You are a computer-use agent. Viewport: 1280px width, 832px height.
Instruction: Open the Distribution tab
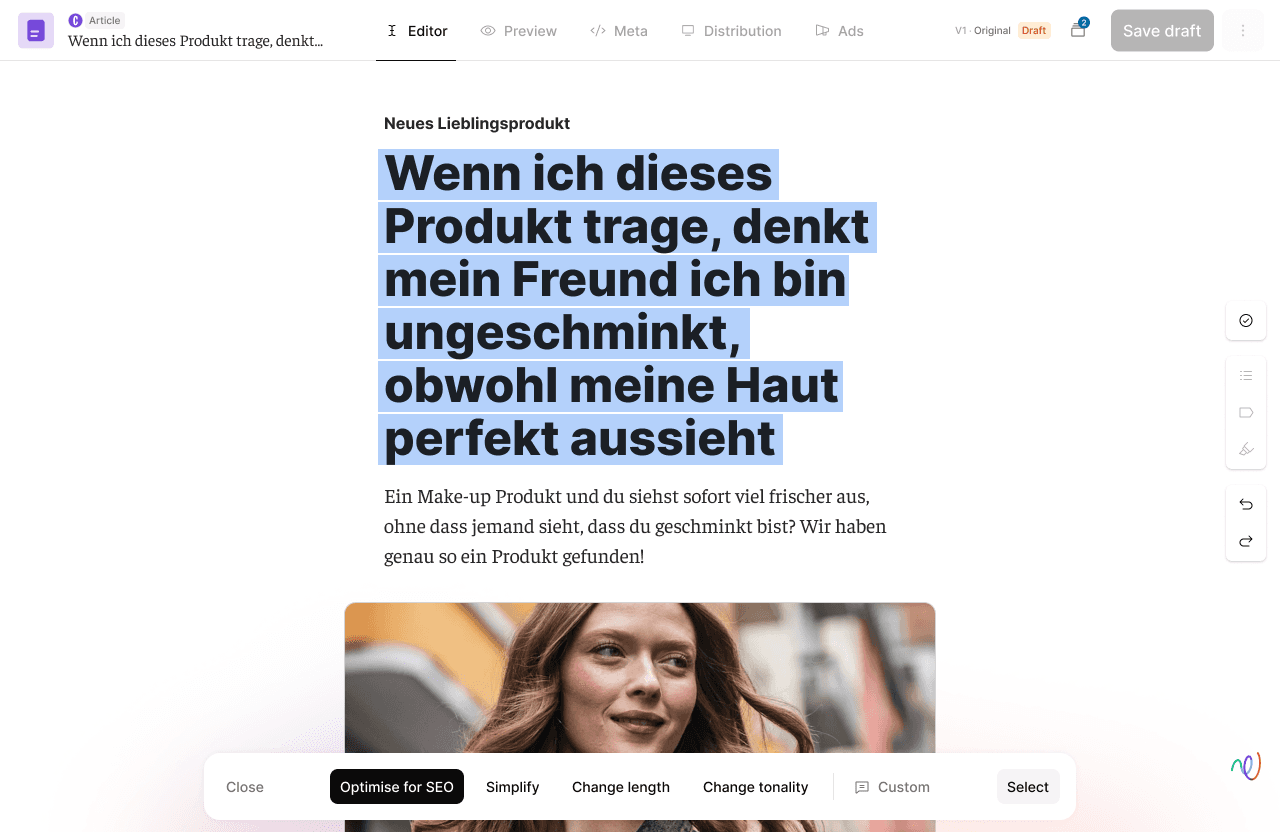pos(731,31)
